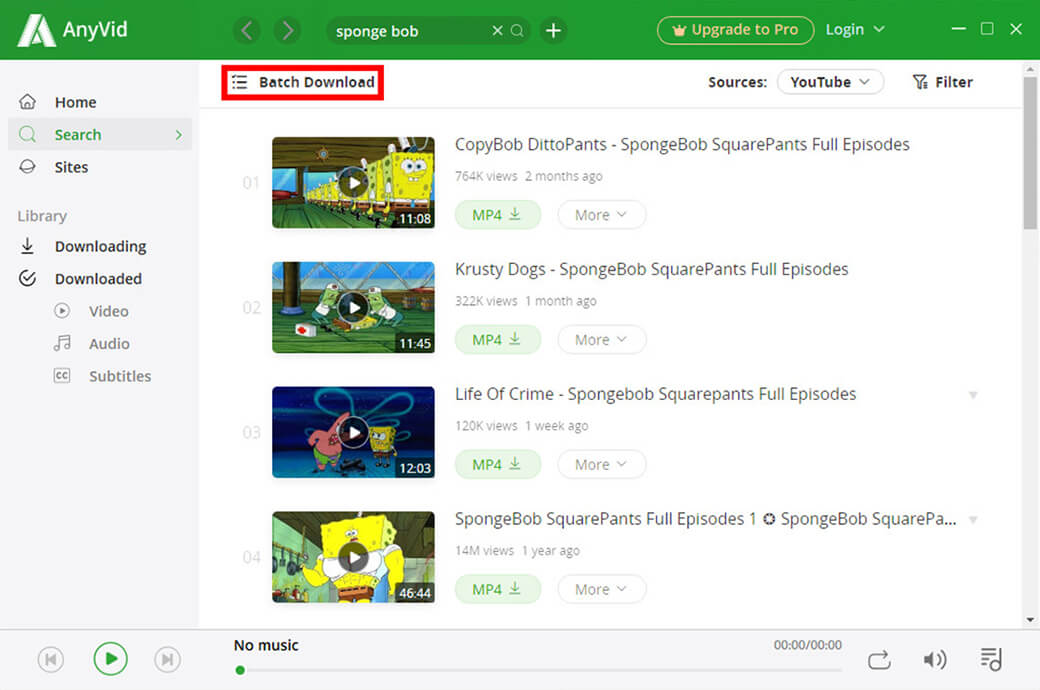The width and height of the screenshot is (1040, 690).
Task: Expand the Search chevron arrow
Action: click(178, 135)
